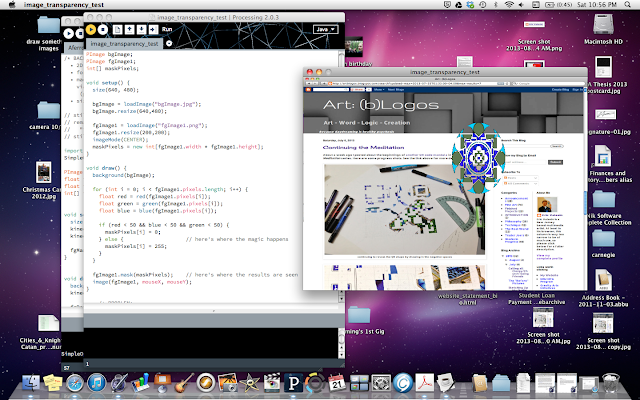This screenshot has width=640, height=400.
Task: Click the 'here's where the magic happens' comment
Action: coord(237,239)
